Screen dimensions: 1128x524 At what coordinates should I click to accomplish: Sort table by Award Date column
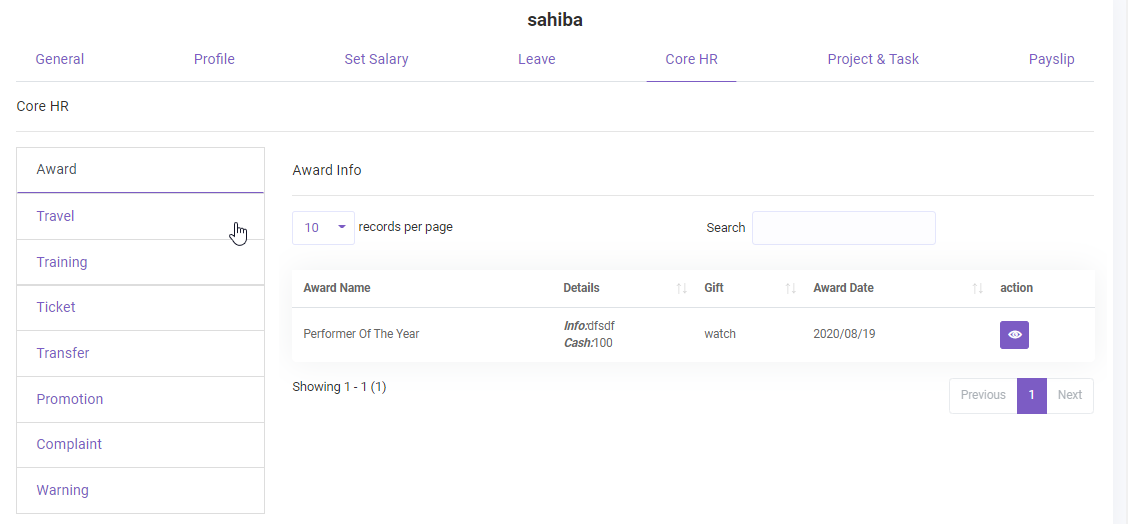point(977,288)
